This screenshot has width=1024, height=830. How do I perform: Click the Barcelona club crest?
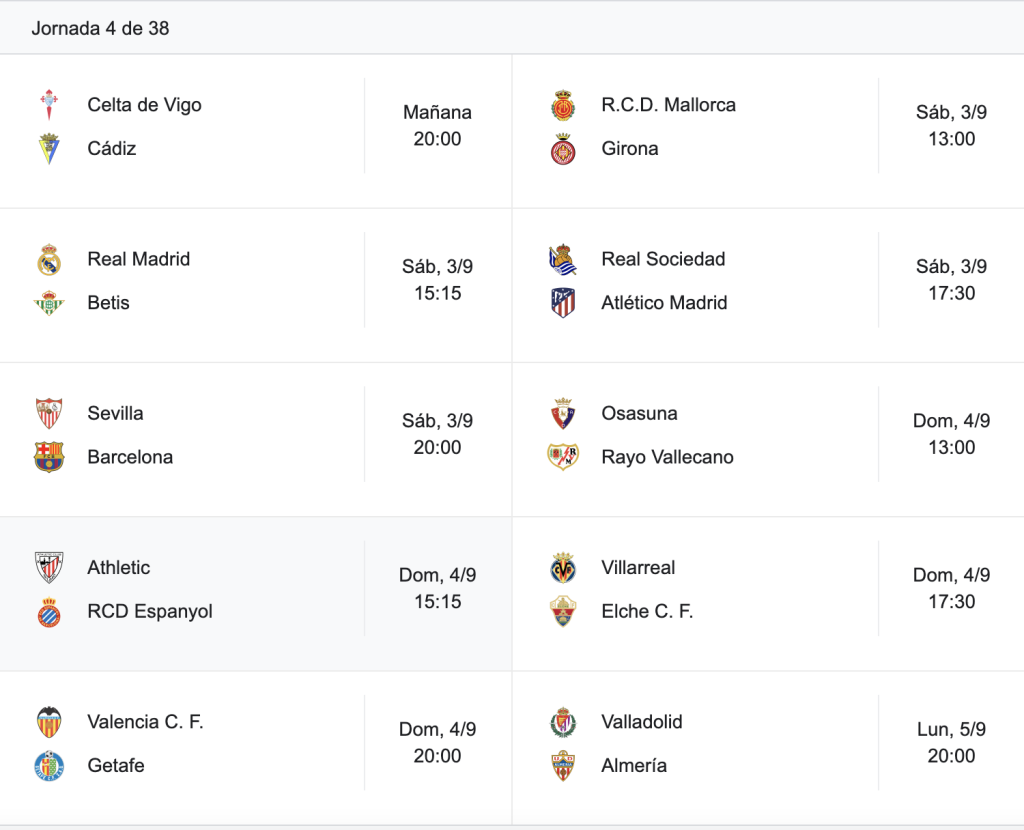[x=49, y=457]
